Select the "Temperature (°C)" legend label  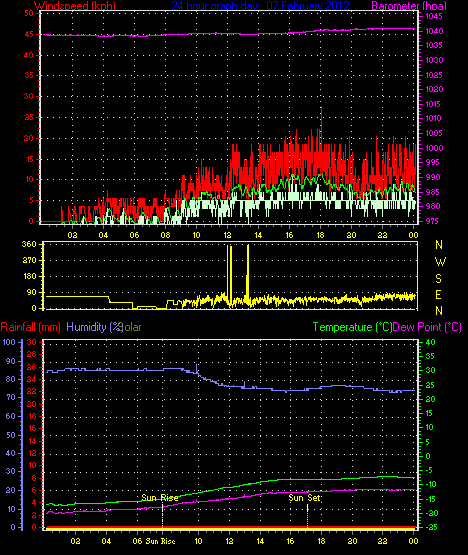352,327
